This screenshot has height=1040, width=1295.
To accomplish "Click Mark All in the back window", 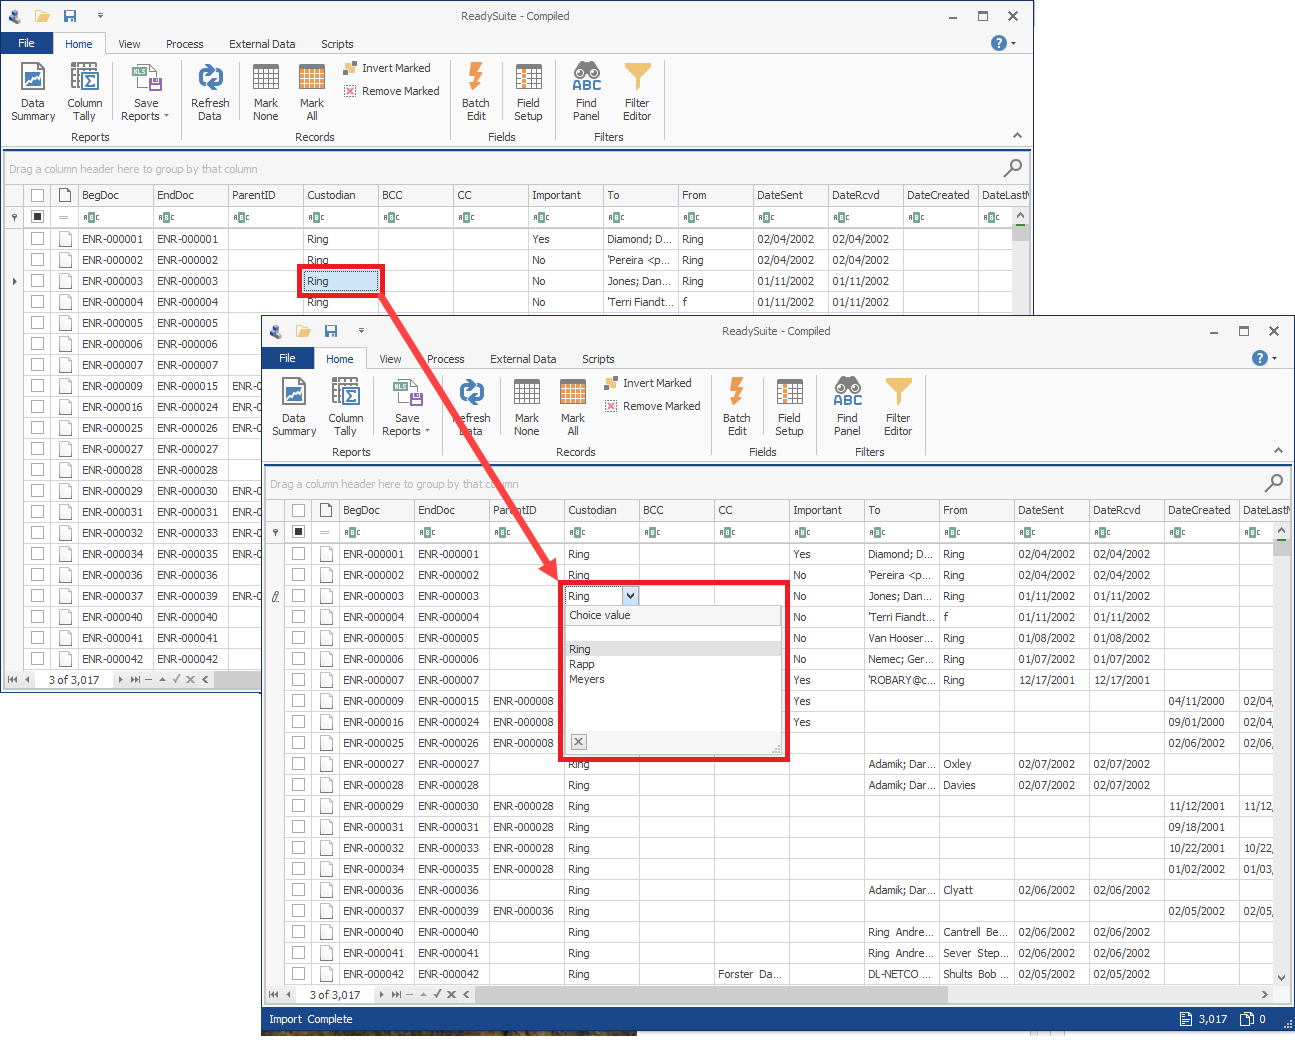I will tap(312, 92).
